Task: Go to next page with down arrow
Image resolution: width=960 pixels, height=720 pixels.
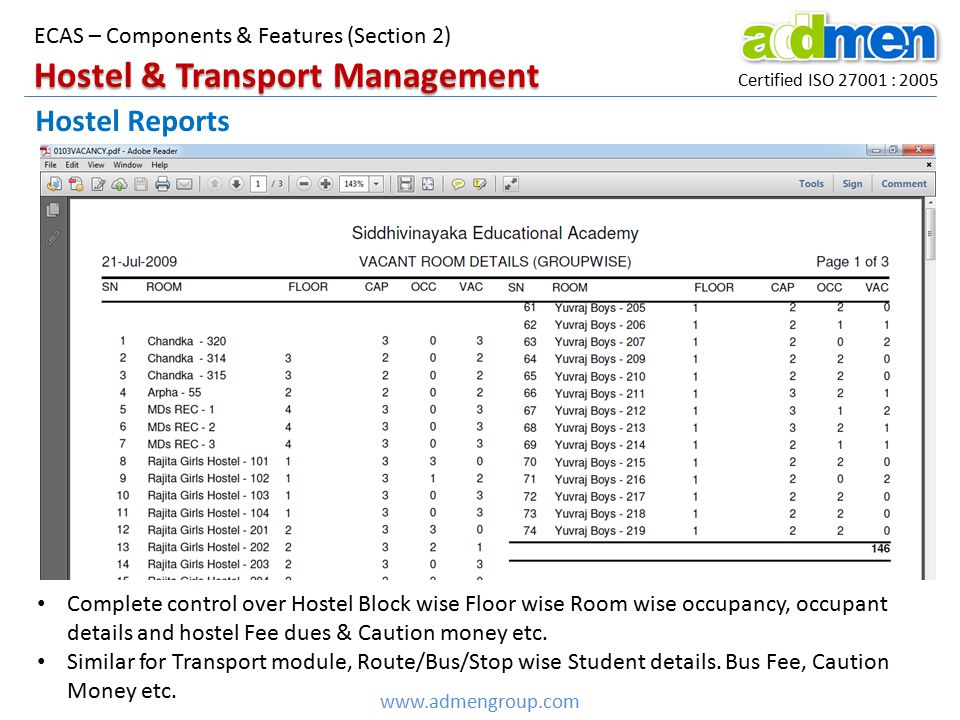Action: pyautogui.click(x=236, y=184)
